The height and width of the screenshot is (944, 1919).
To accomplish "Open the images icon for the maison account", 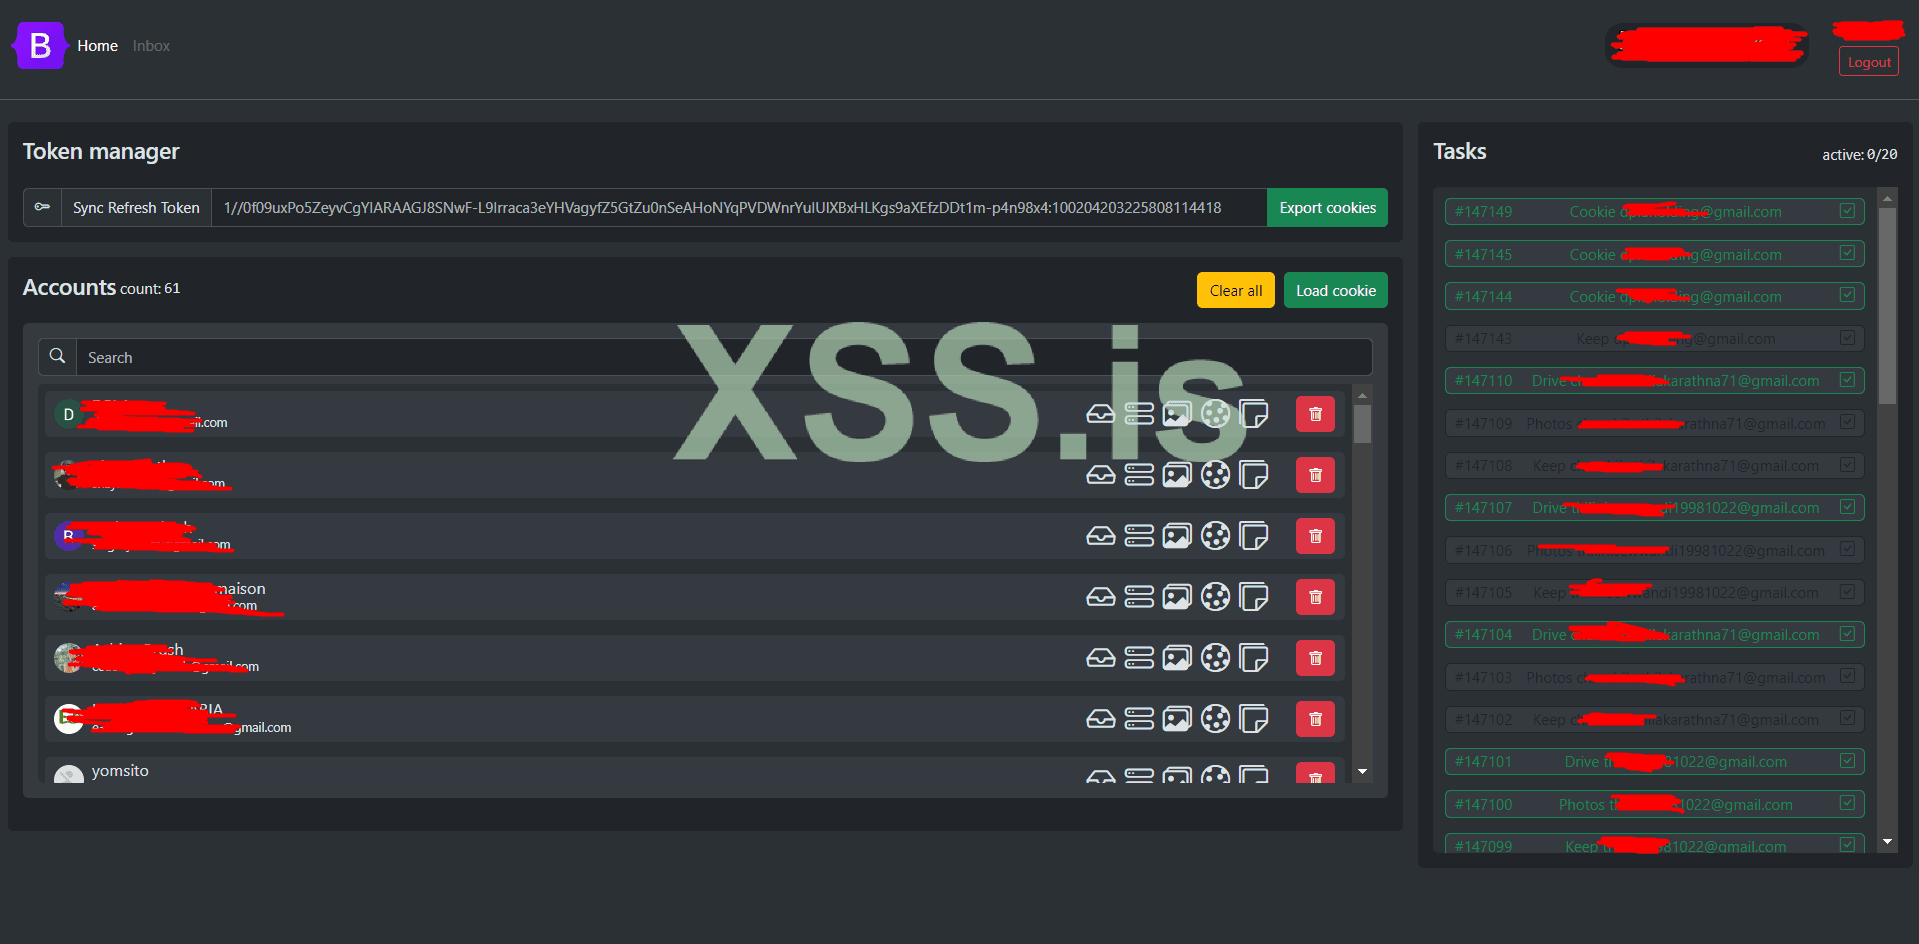I will click(x=1177, y=597).
